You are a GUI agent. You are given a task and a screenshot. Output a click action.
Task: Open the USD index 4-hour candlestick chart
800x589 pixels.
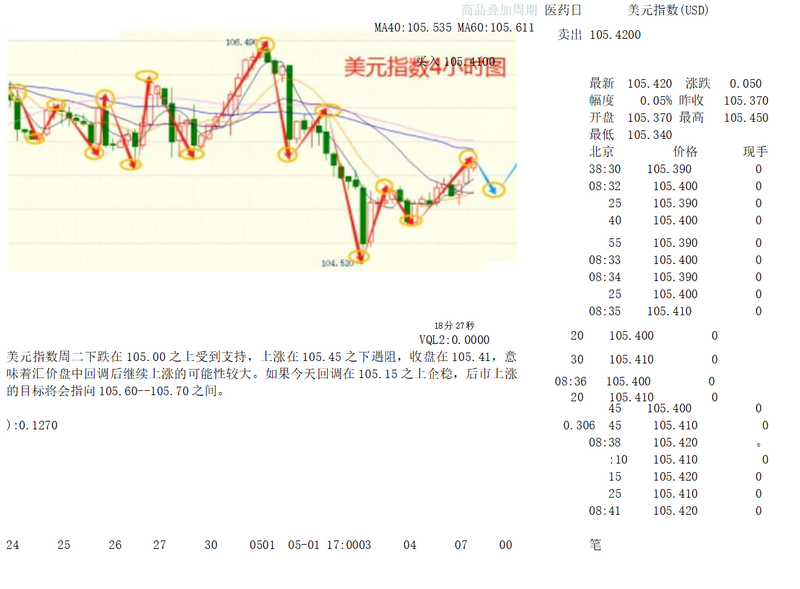[262, 151]
